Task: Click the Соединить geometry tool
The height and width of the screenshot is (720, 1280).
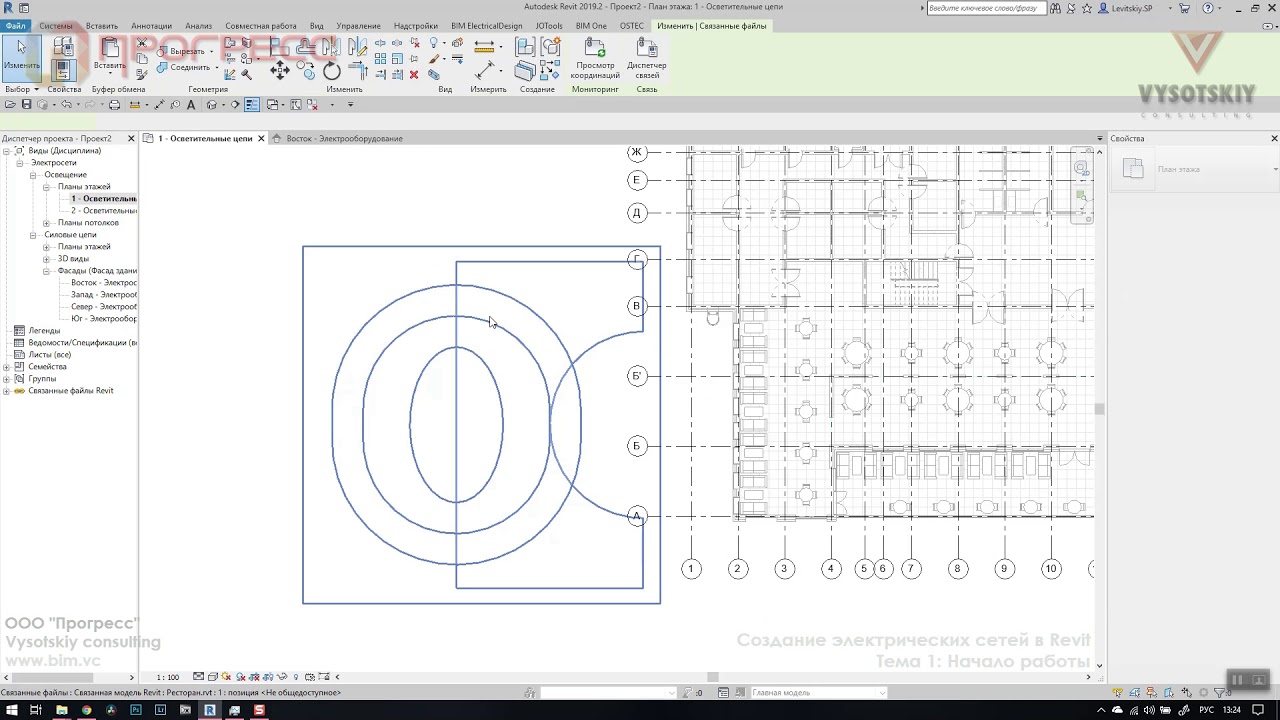Action: click(184, 67)
